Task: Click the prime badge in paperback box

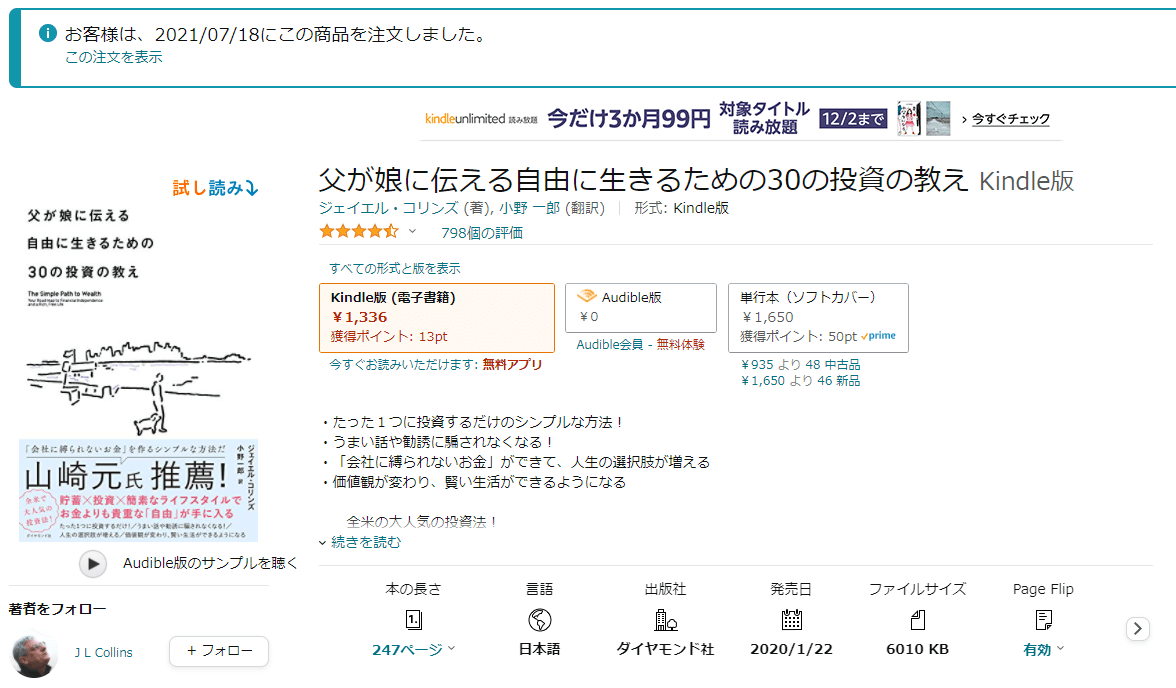Action: point(878,336)
